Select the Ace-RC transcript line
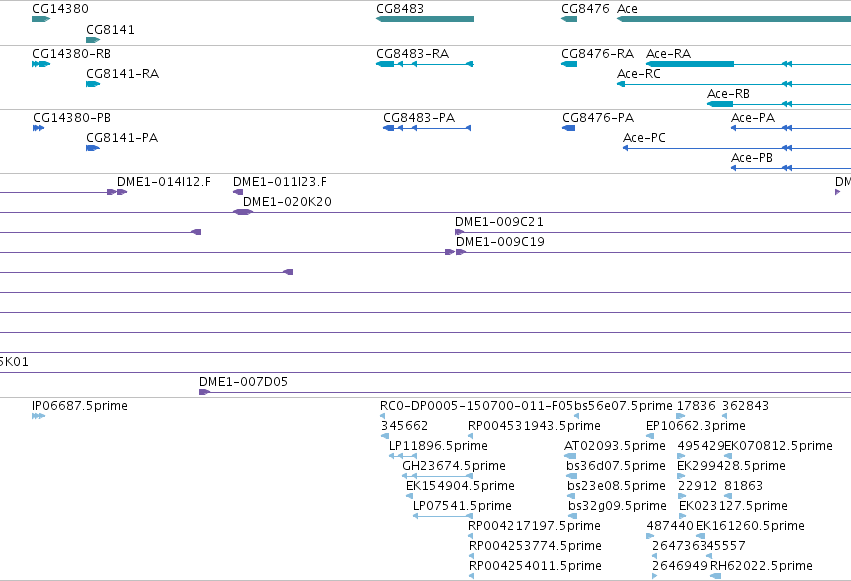Image resolution: width=851 pixels, height=581 pixels. [x=734, y=84]
